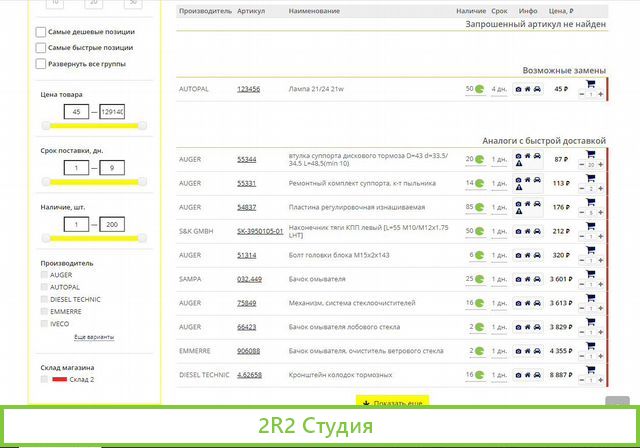Add AUTOPAL lamp 123456 to cart
The image size is (640, 448).
(x=590, y=84)
